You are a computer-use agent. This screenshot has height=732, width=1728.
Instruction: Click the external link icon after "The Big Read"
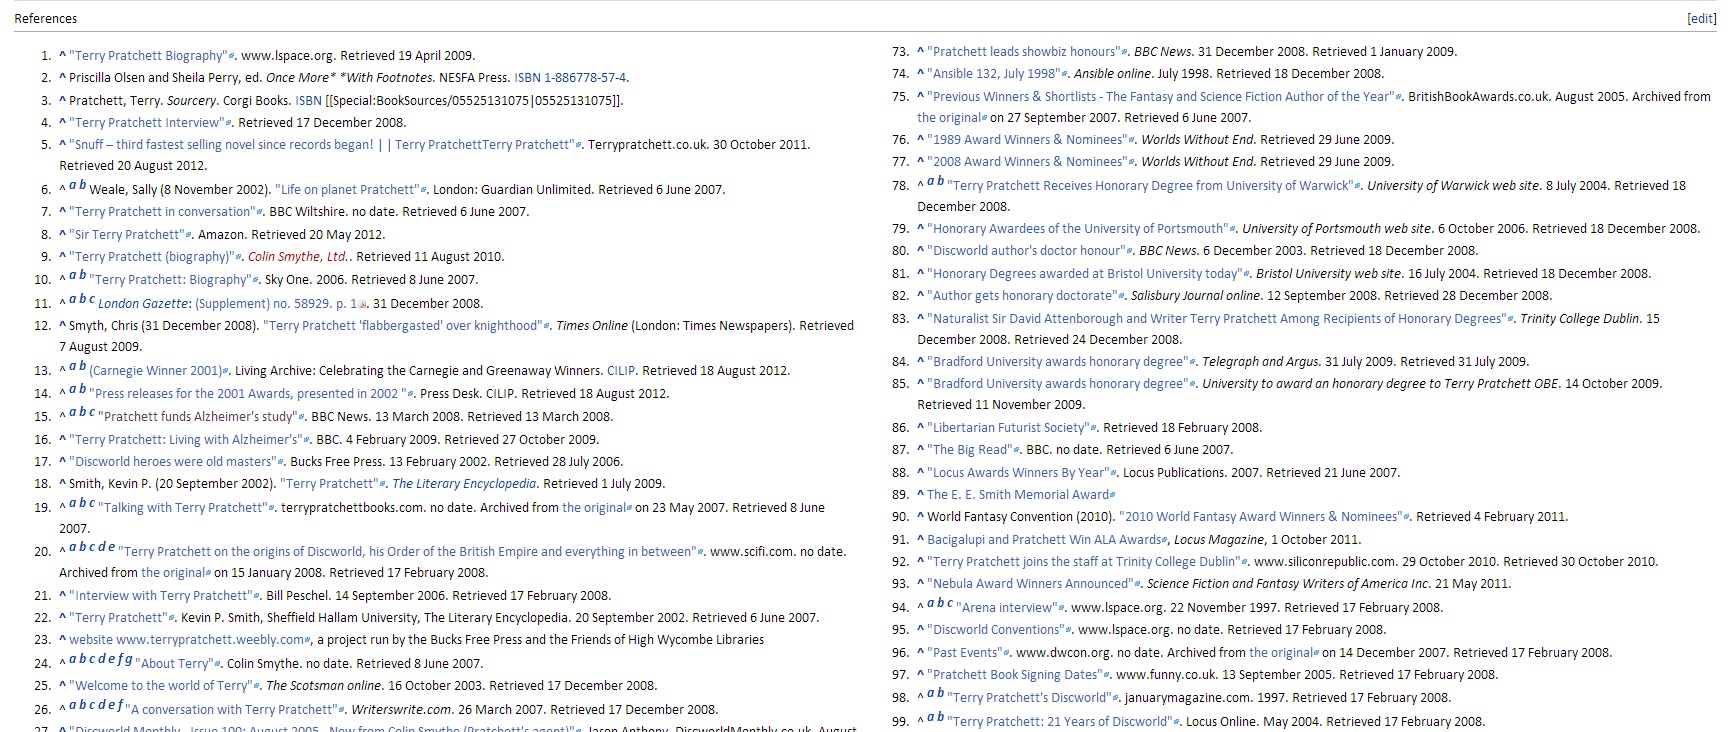click(x=1018, y=451)
